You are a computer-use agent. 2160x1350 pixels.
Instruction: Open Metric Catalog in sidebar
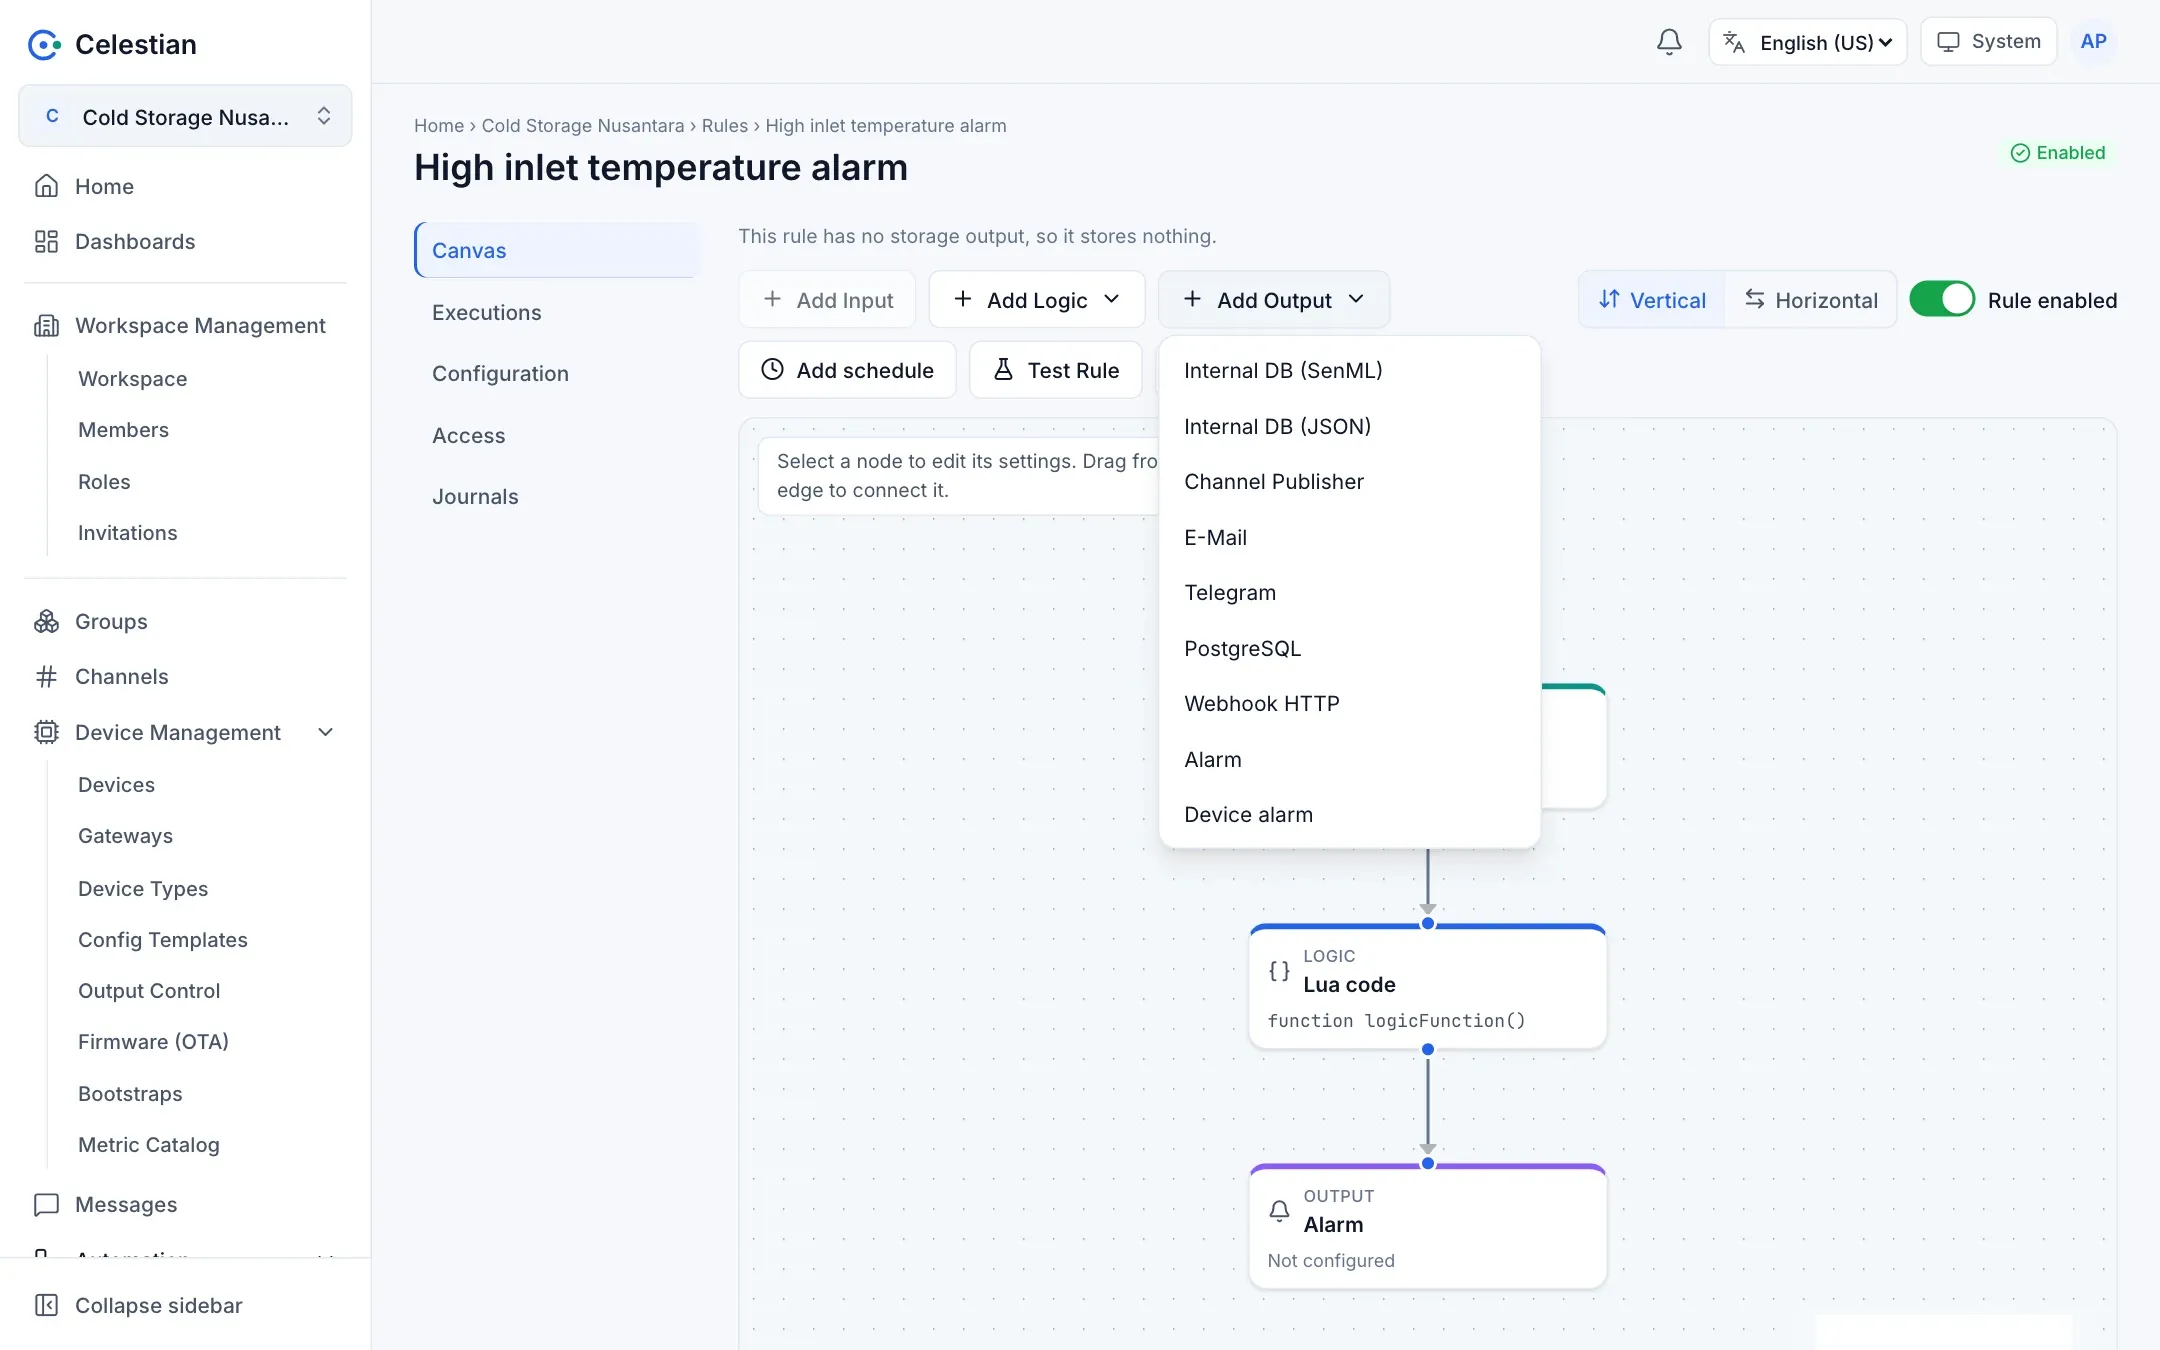click(x=148, y=1144)
